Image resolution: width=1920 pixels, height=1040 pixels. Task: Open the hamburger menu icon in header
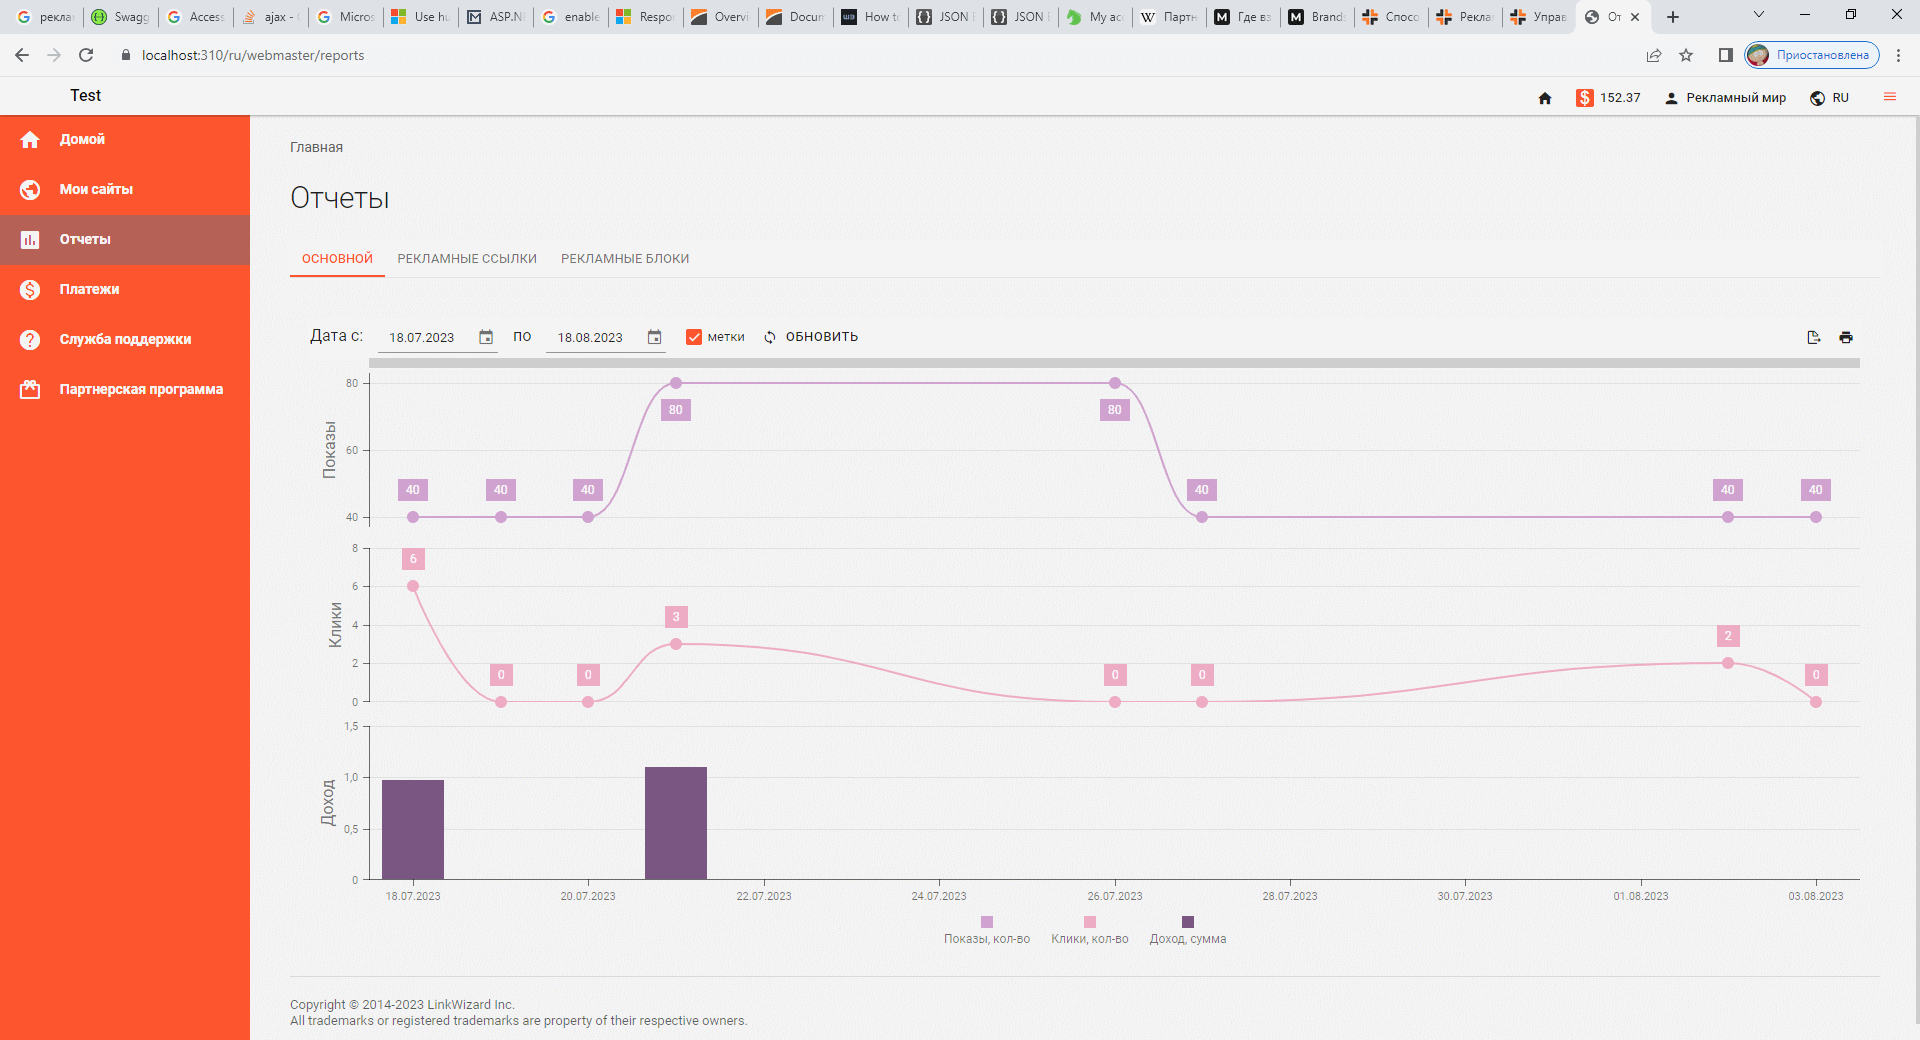[x=1889, y=97]
